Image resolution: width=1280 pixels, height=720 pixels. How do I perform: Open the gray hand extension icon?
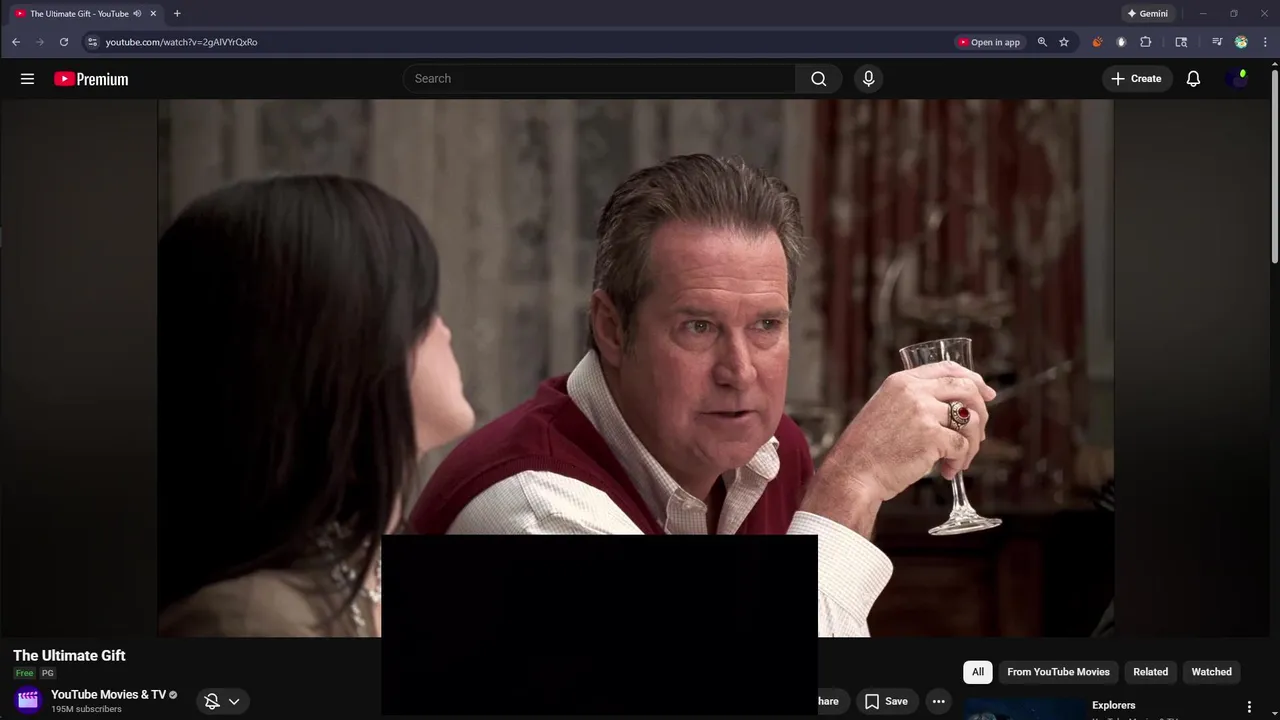pos(1121,42)
